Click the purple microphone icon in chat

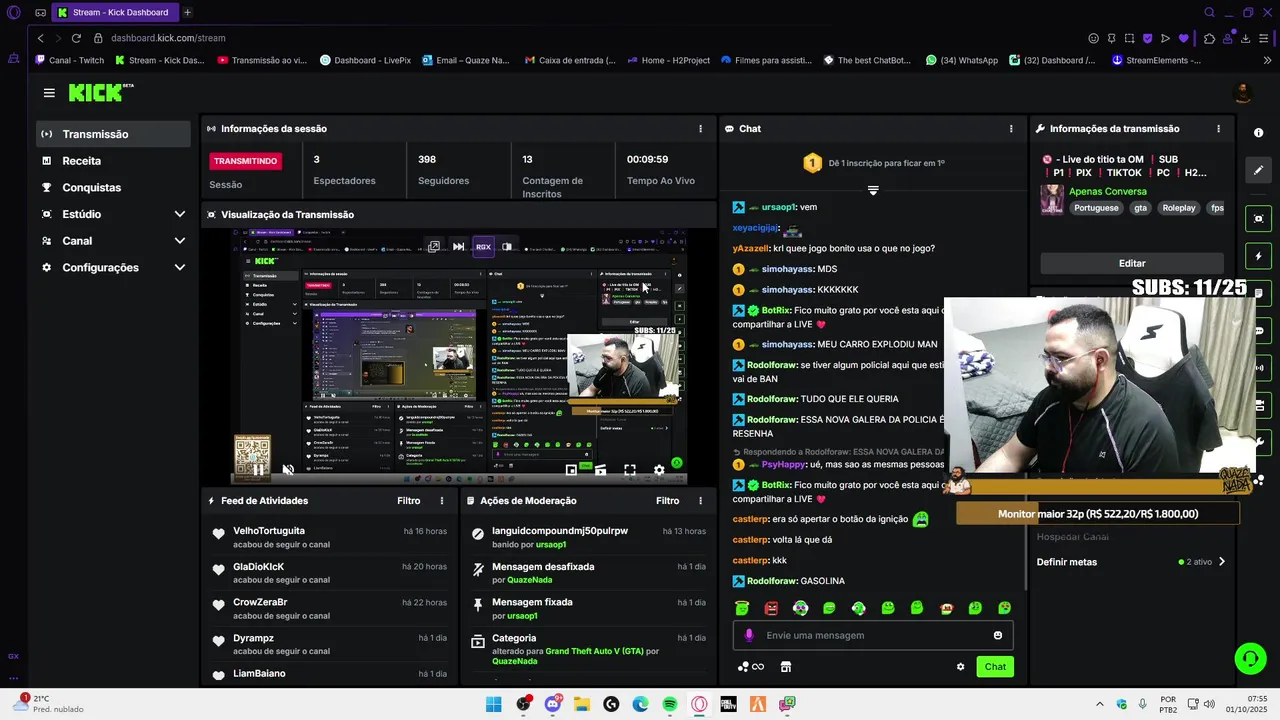click(x=749, y=635)
